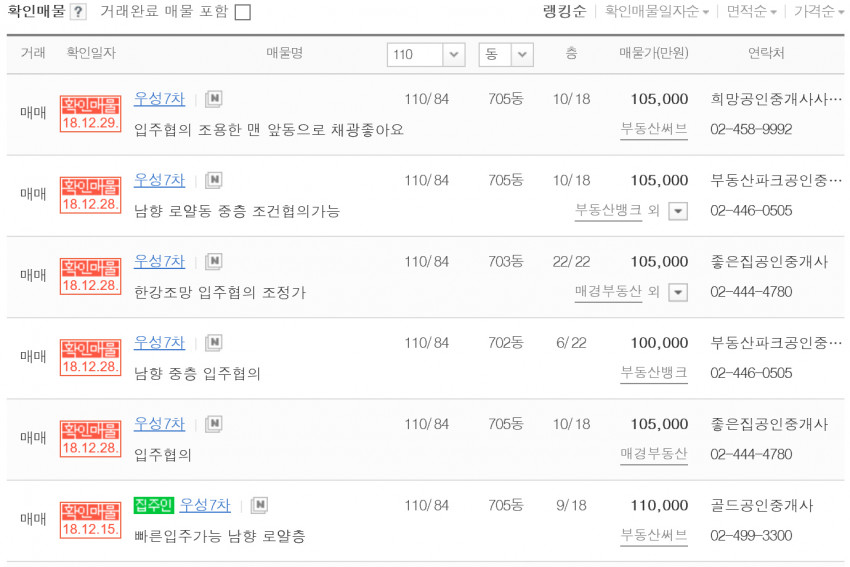Expand the arrow next to 부동산뱅크 외
The image size is (850, 567).
click(x=678, y=211)
